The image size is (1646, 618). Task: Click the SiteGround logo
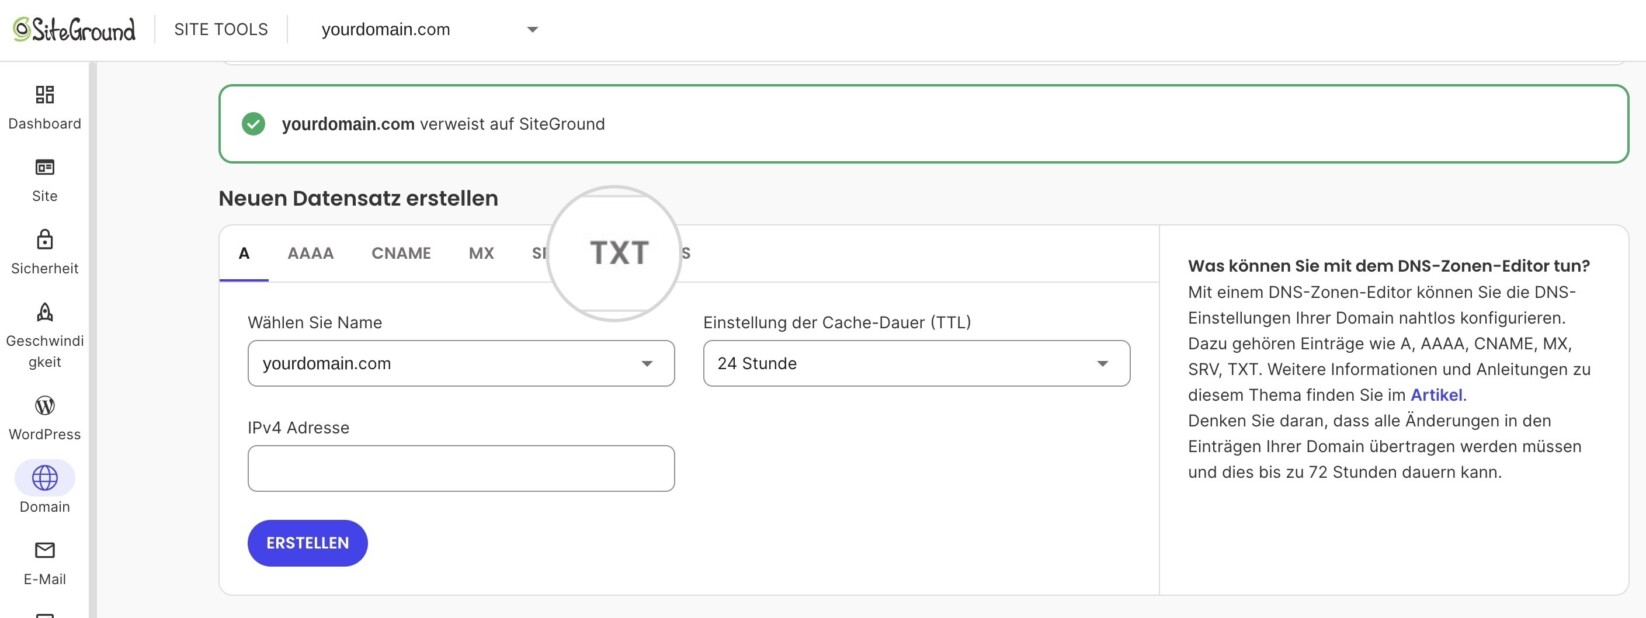click(x=74, y=29)
